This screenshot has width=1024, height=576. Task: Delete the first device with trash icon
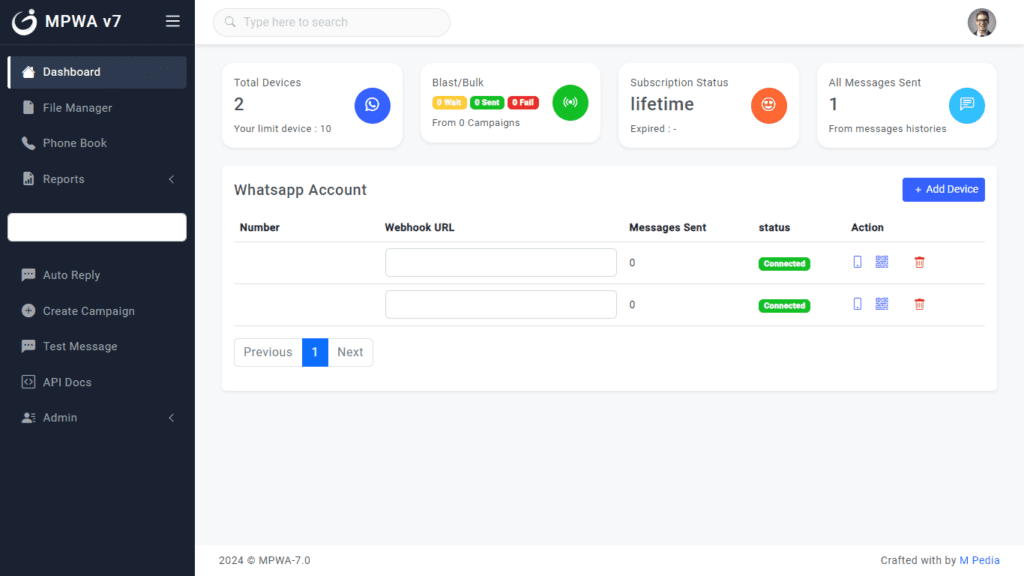pos(919,261)
